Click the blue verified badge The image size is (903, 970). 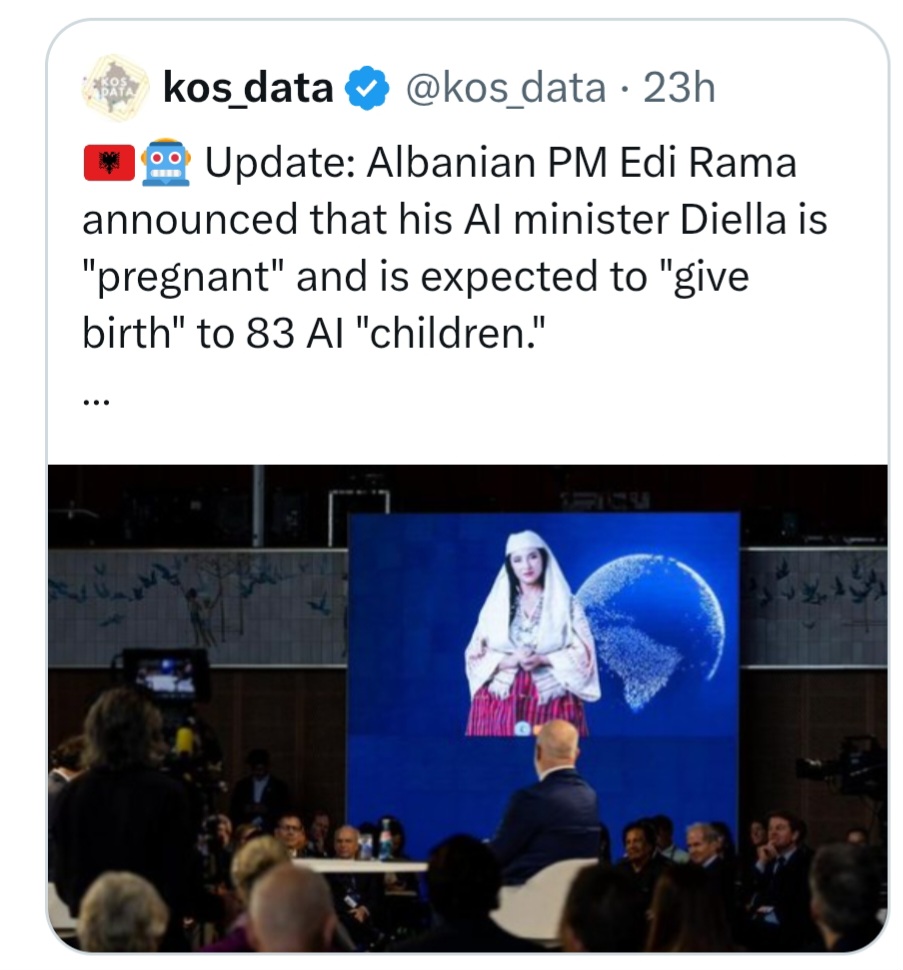click(366, 90)
